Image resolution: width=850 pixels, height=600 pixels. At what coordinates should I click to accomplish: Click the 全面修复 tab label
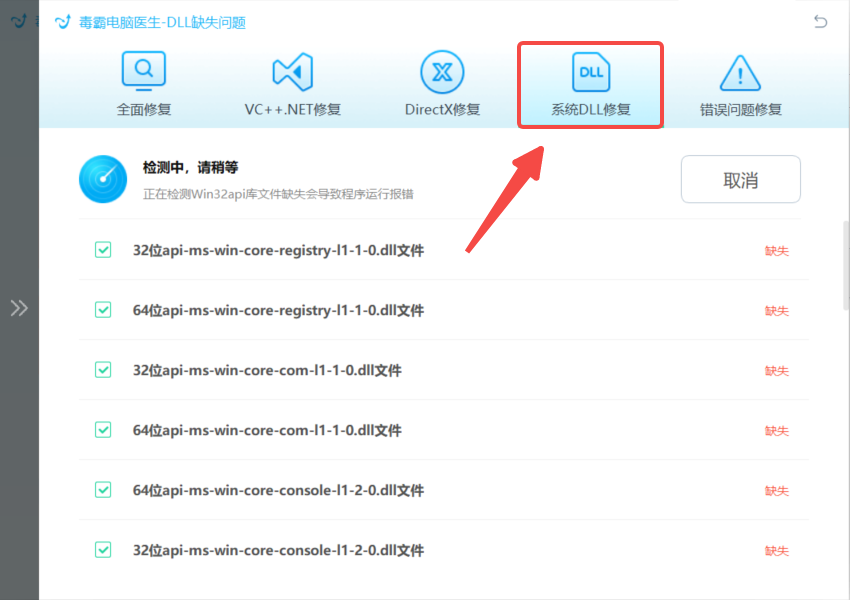pos(144,109)
